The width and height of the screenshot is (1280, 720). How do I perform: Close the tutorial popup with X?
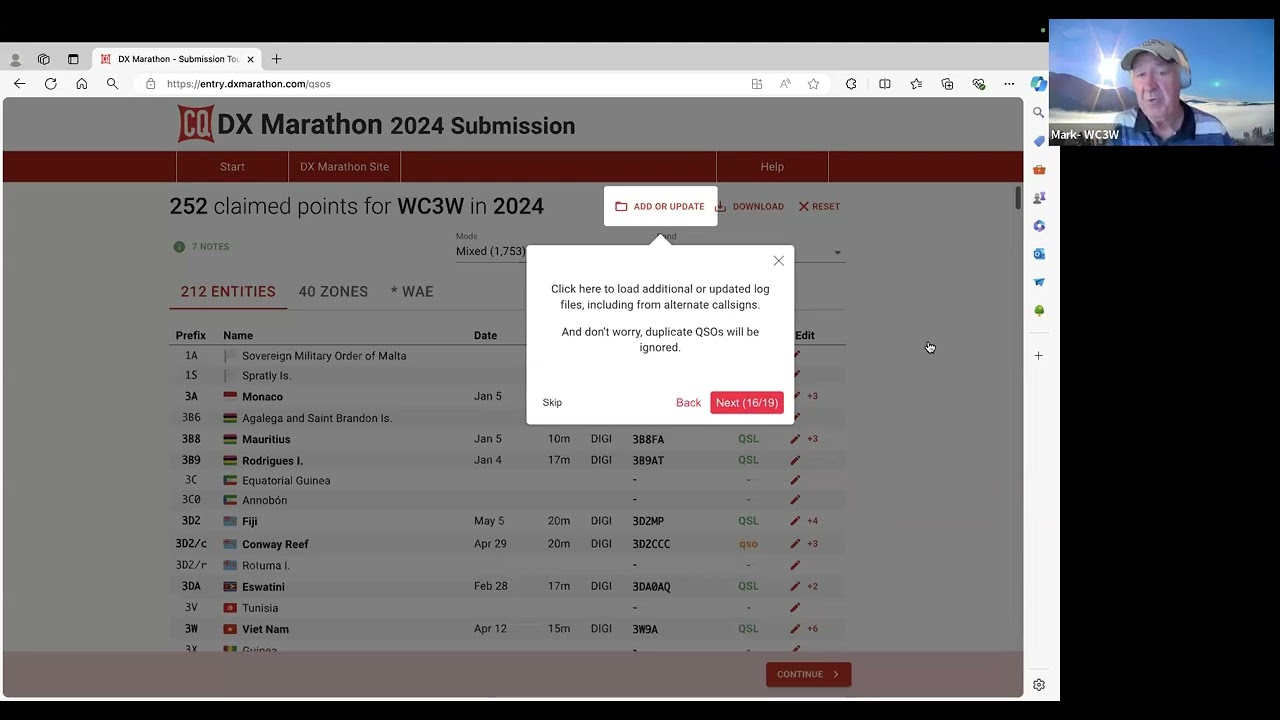point(779,261)
